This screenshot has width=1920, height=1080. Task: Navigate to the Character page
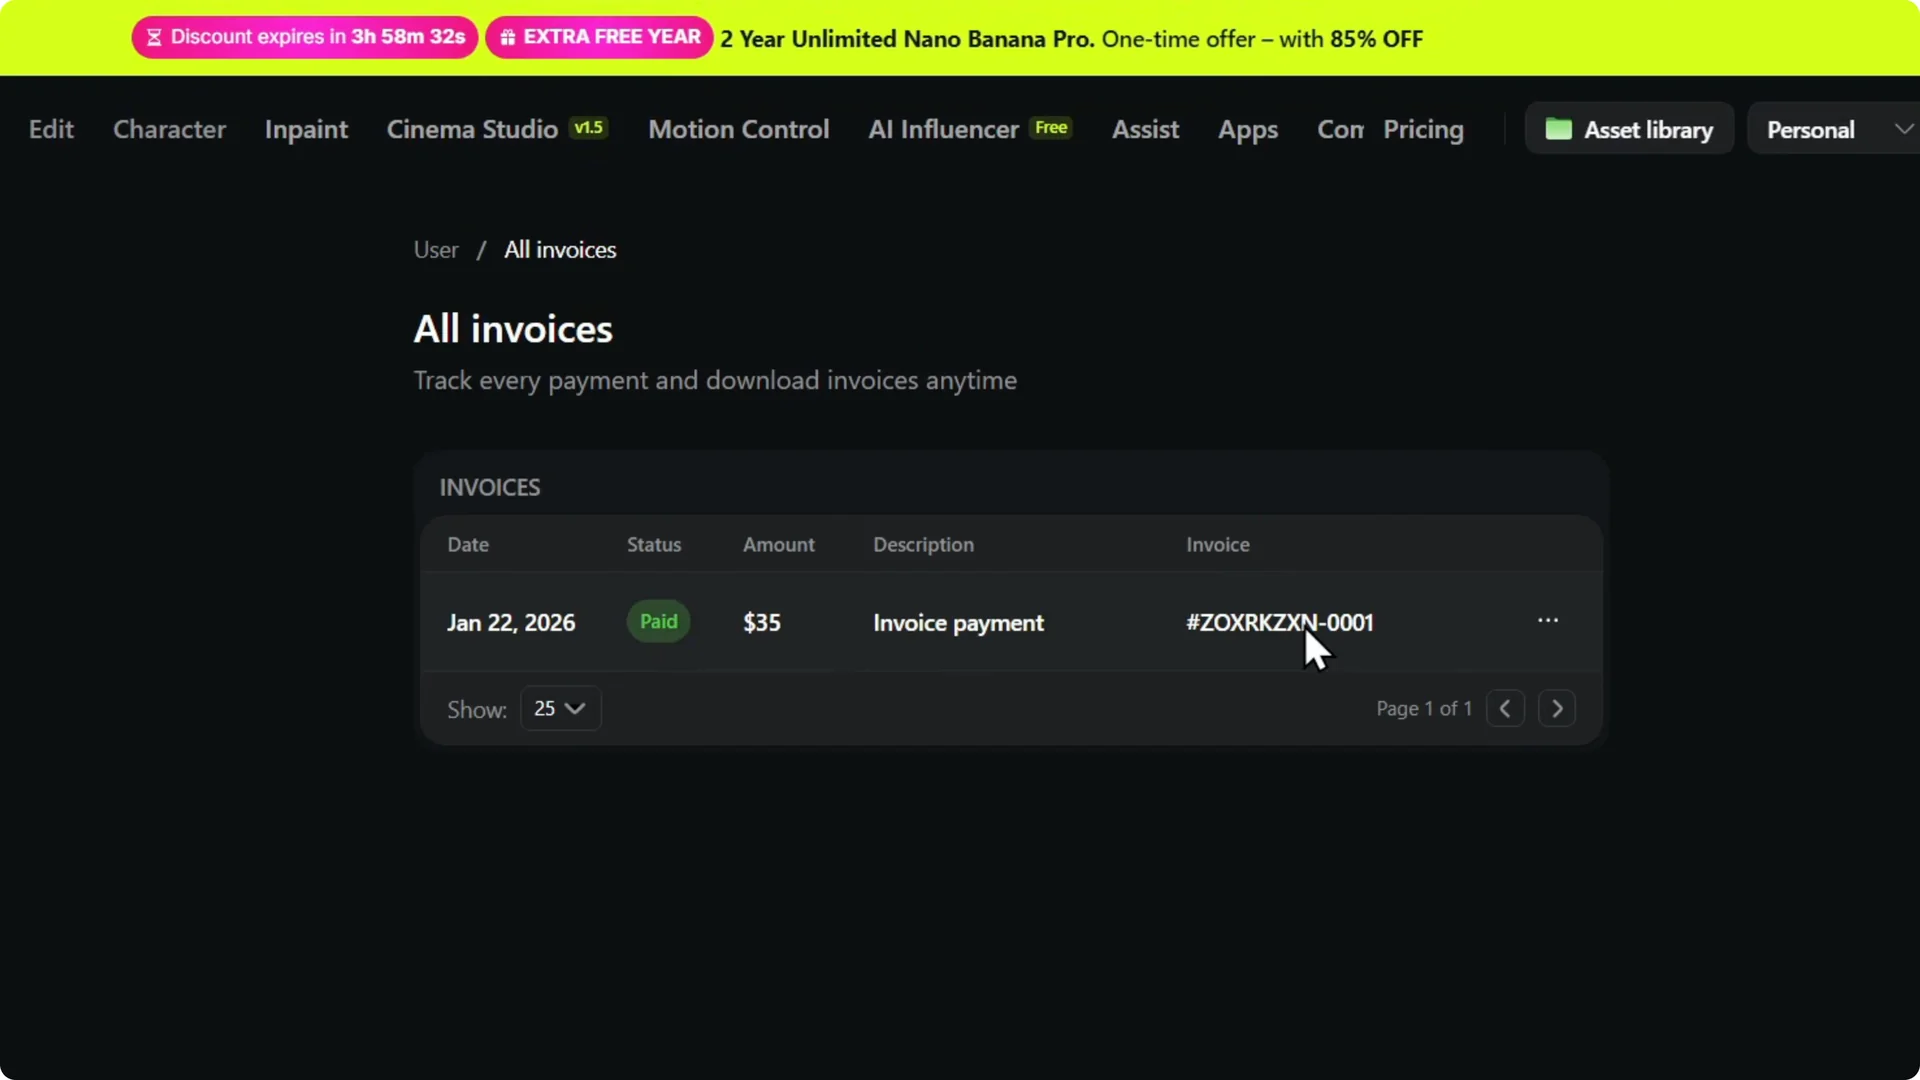tap(169, 129)
